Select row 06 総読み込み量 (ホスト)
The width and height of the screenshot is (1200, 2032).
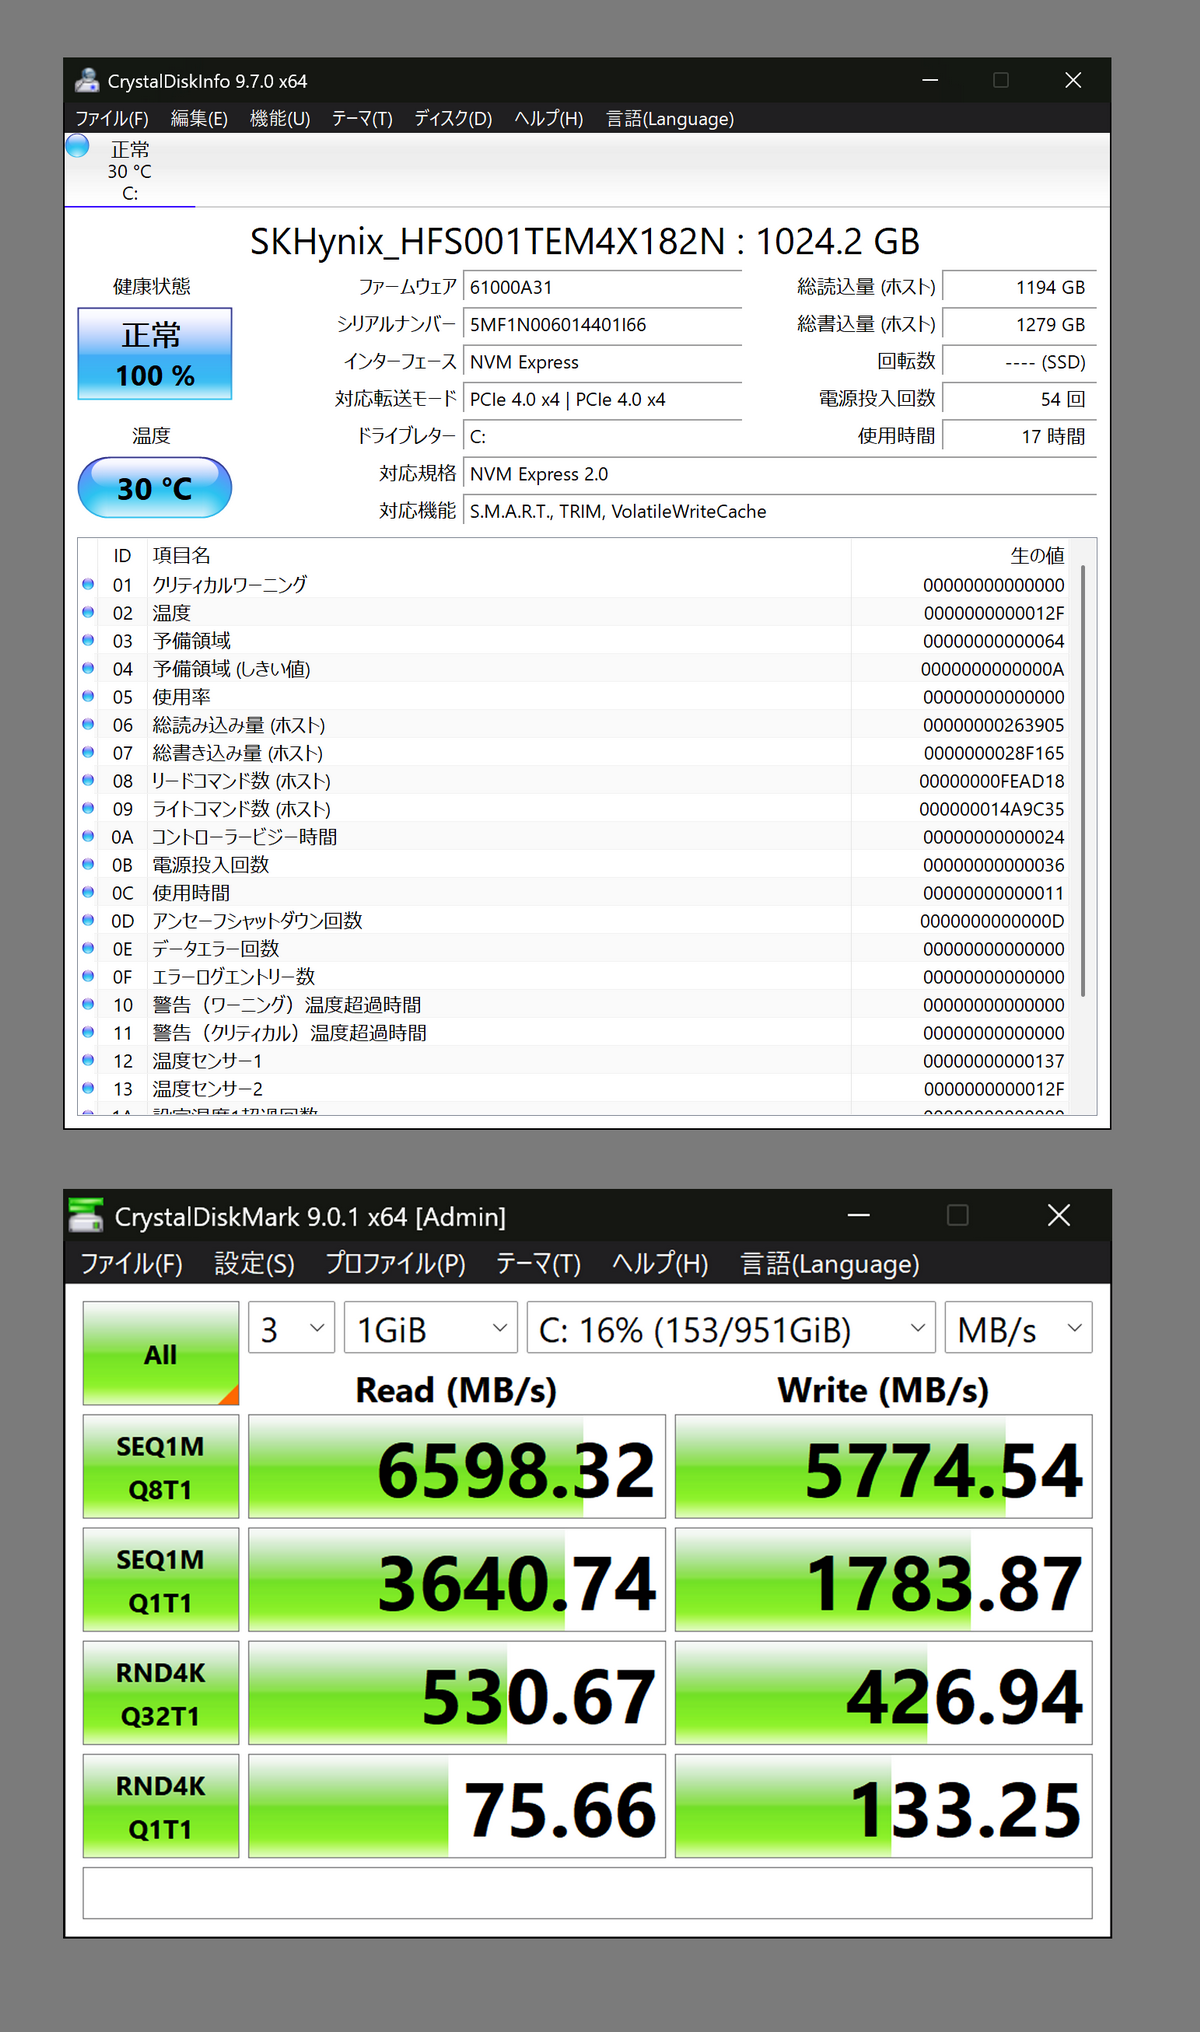point(574,725)
